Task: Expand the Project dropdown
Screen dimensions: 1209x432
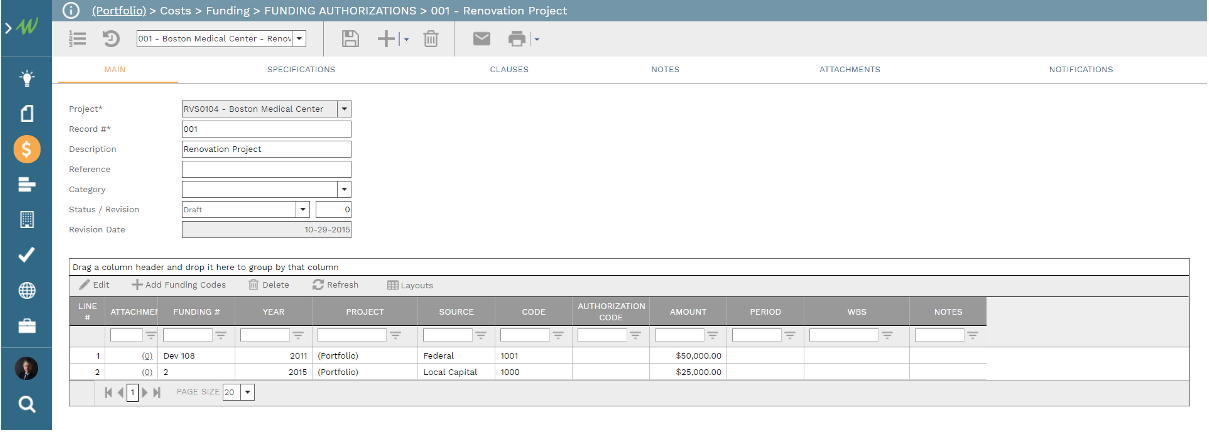Action: 344,109
